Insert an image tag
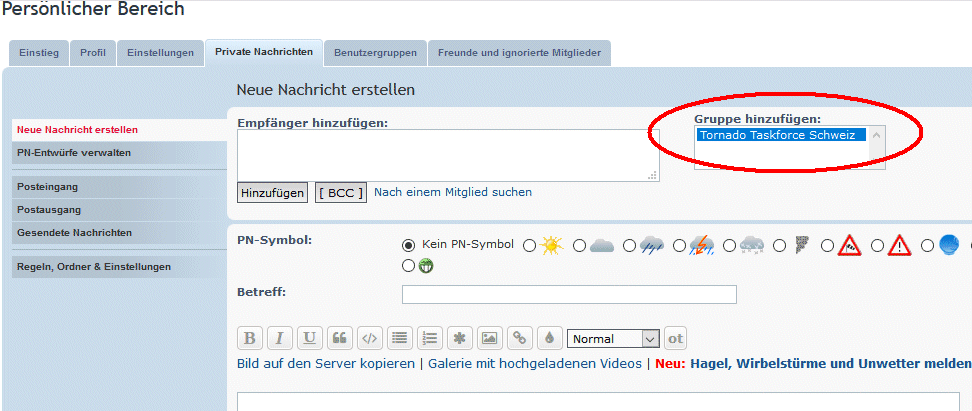The image size is (972, 411). point(490,338)
